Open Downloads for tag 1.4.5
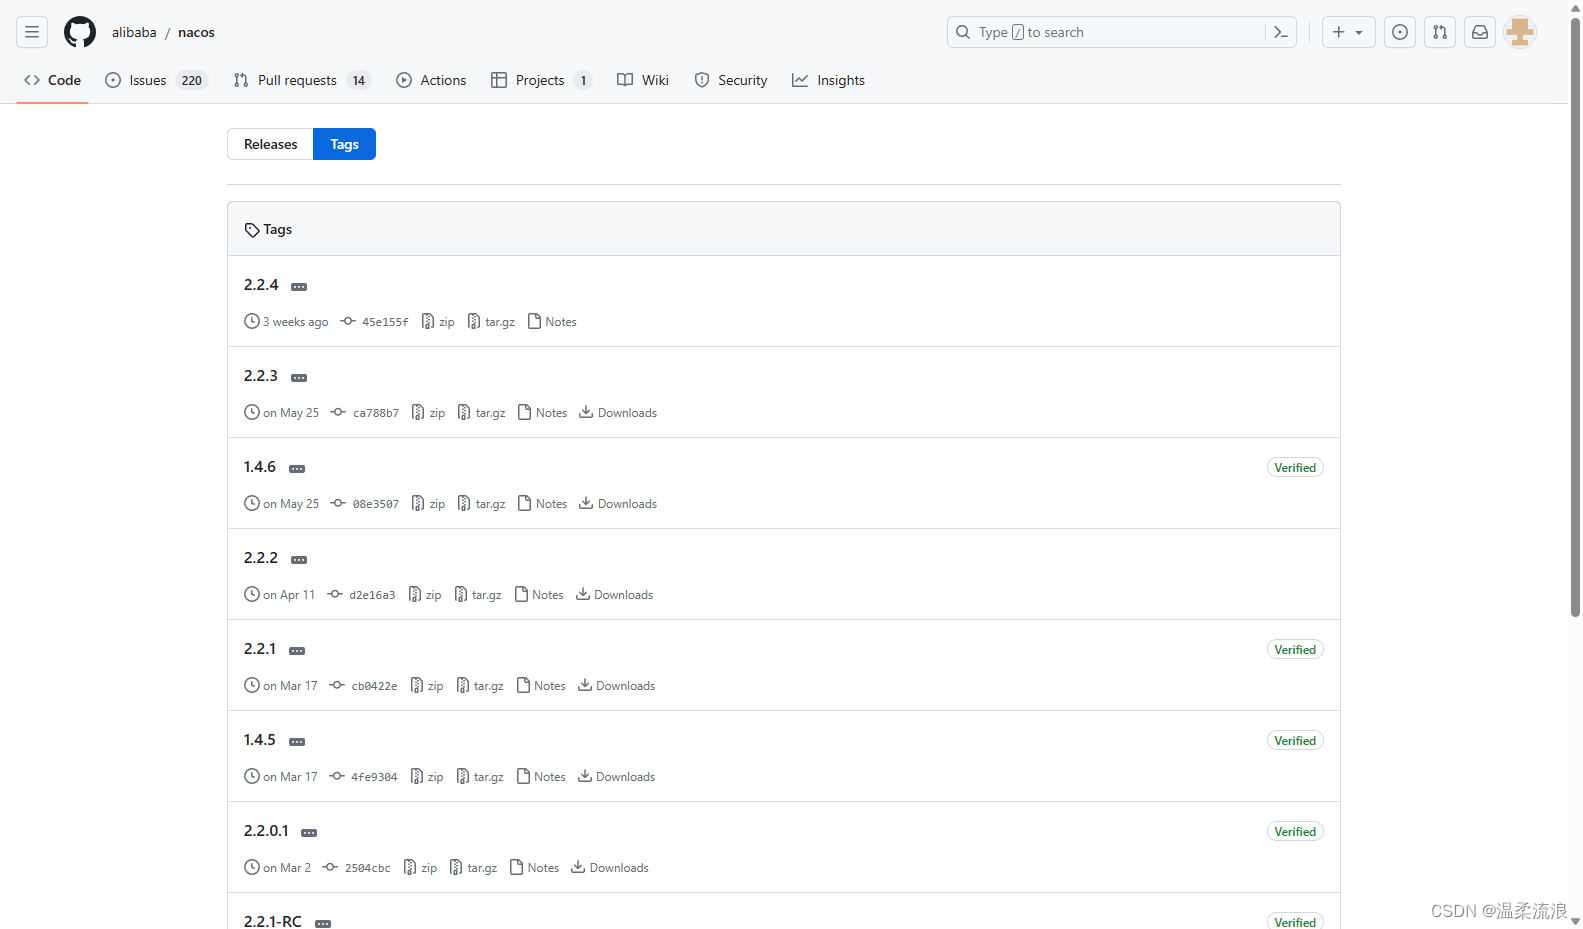The height and width of the screenshot is (929, 1583). point(616,777)
